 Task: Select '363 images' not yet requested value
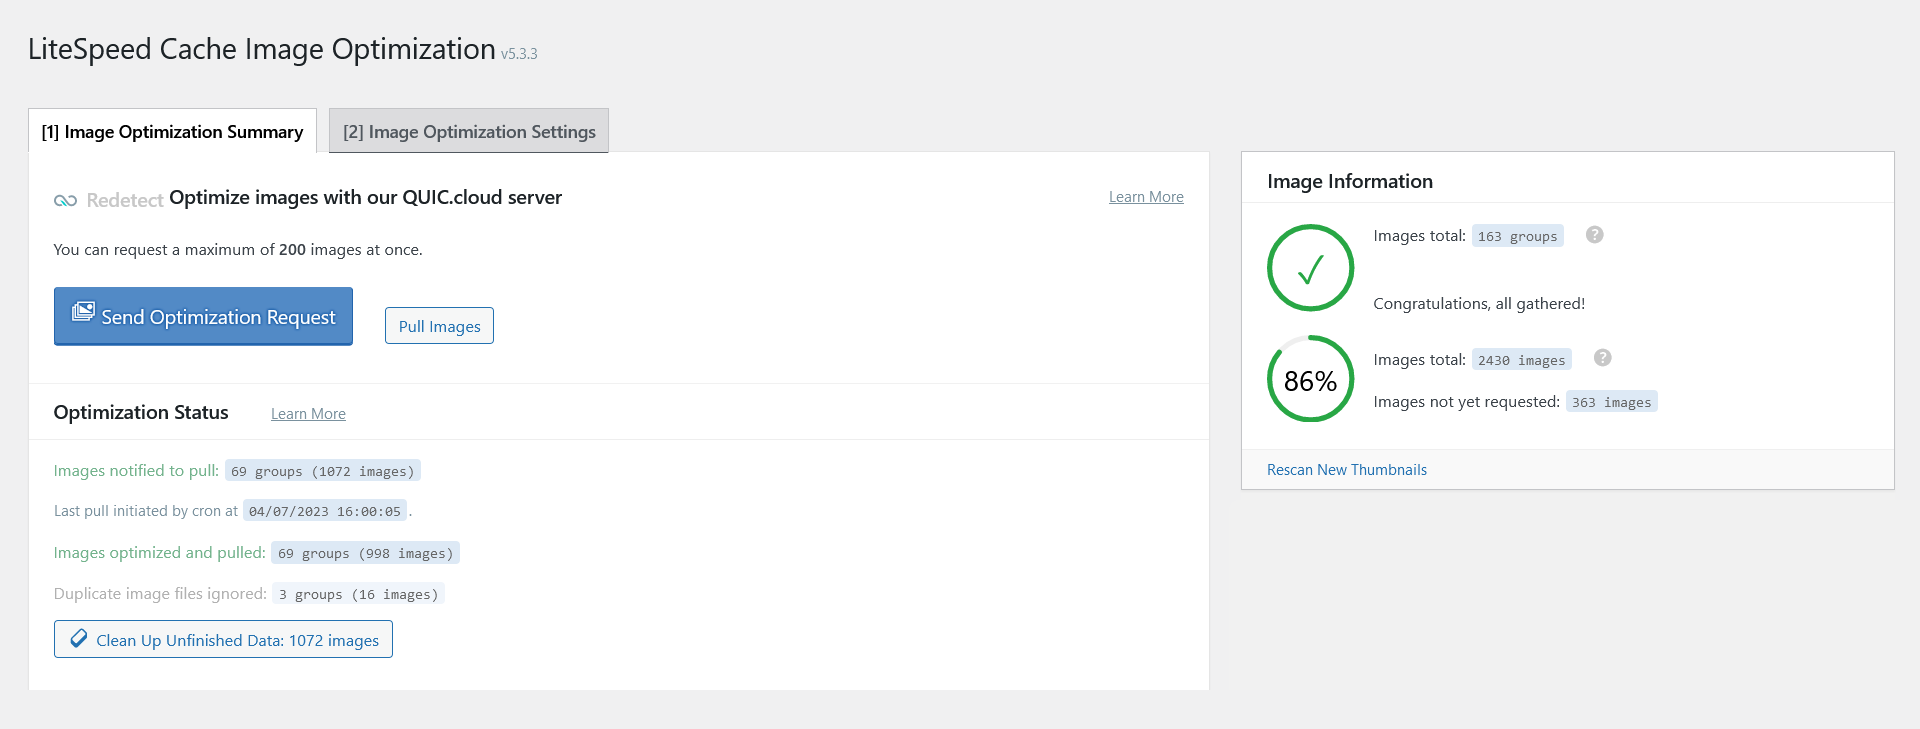pos(1611,402)
